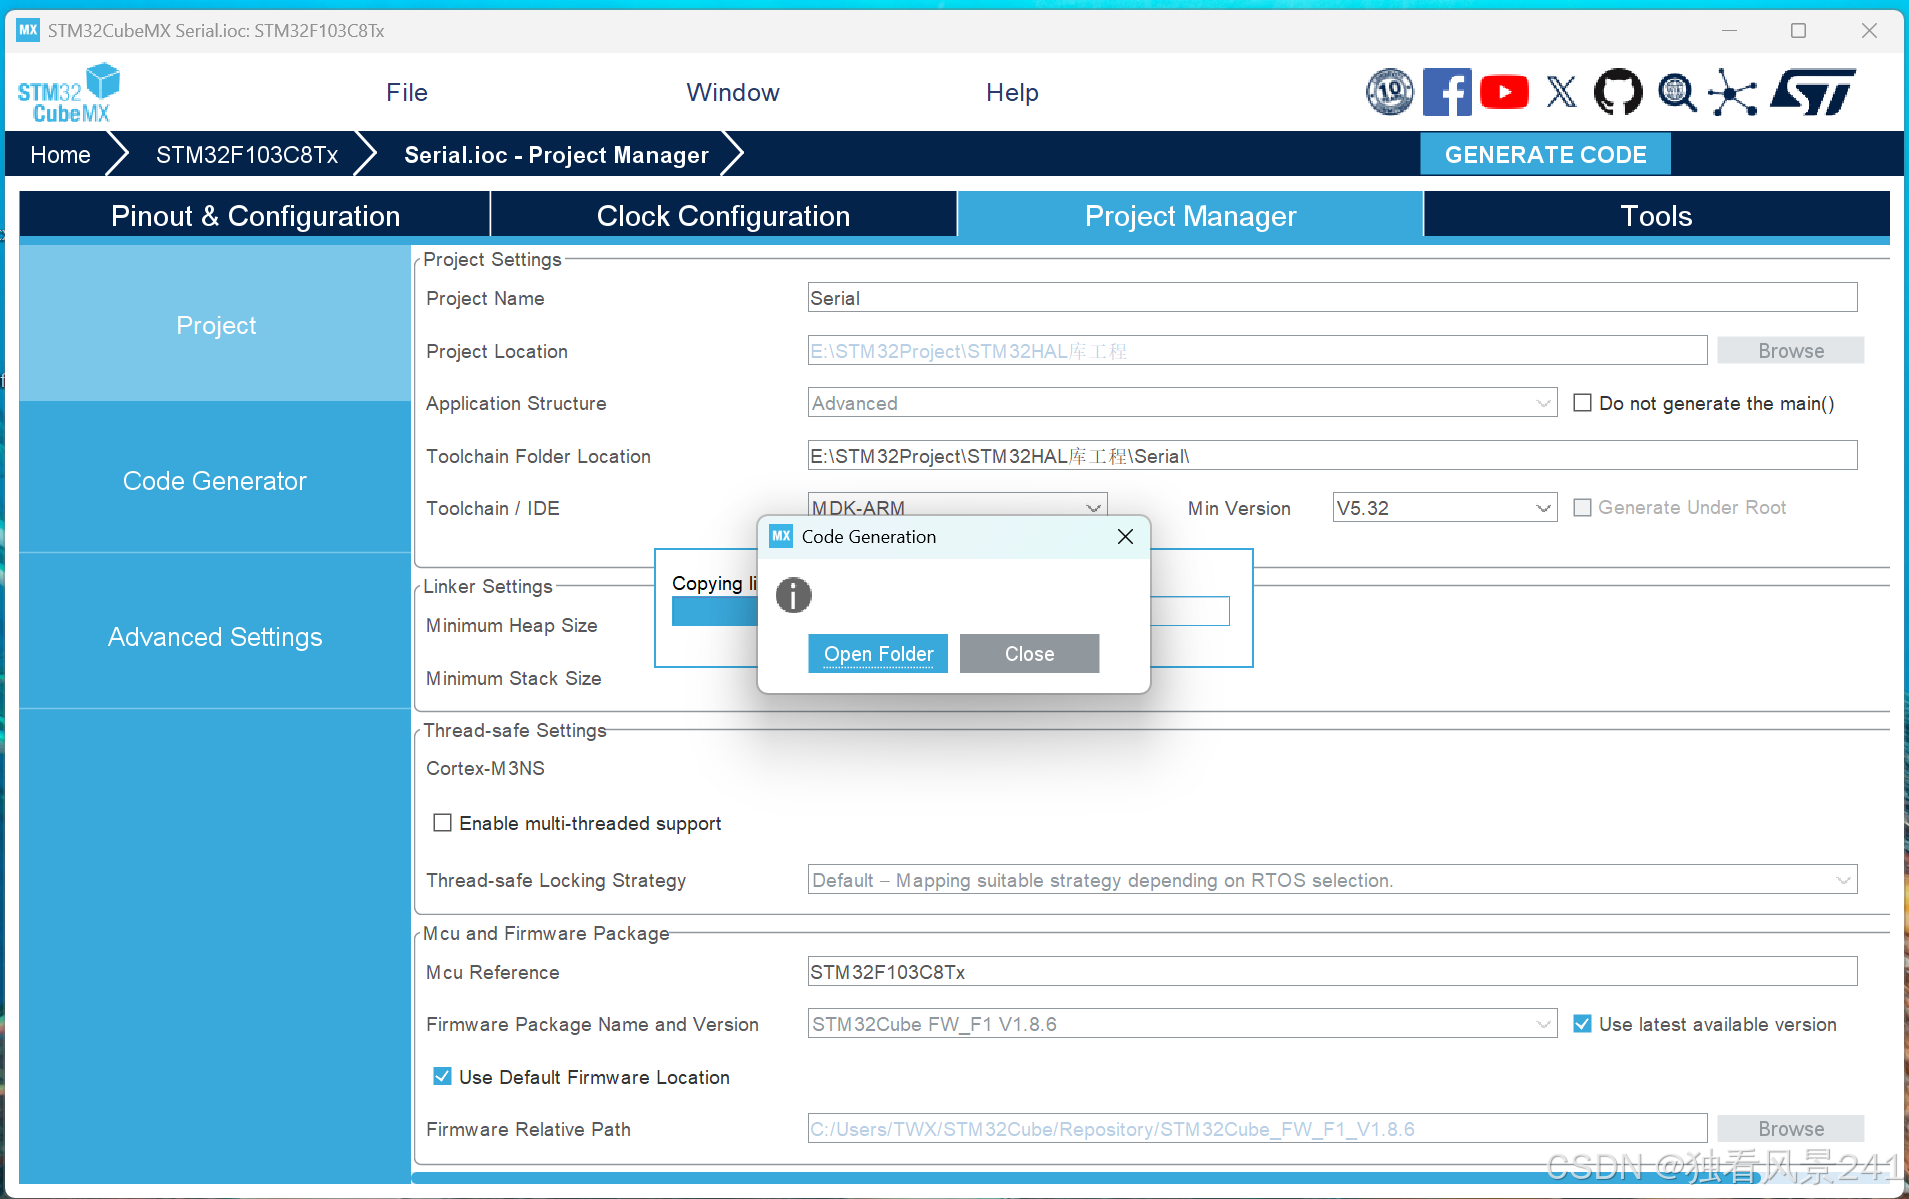The image size is (1909, 1199).
Task: Click the GENERATE CODE button
Action: 1545,154
